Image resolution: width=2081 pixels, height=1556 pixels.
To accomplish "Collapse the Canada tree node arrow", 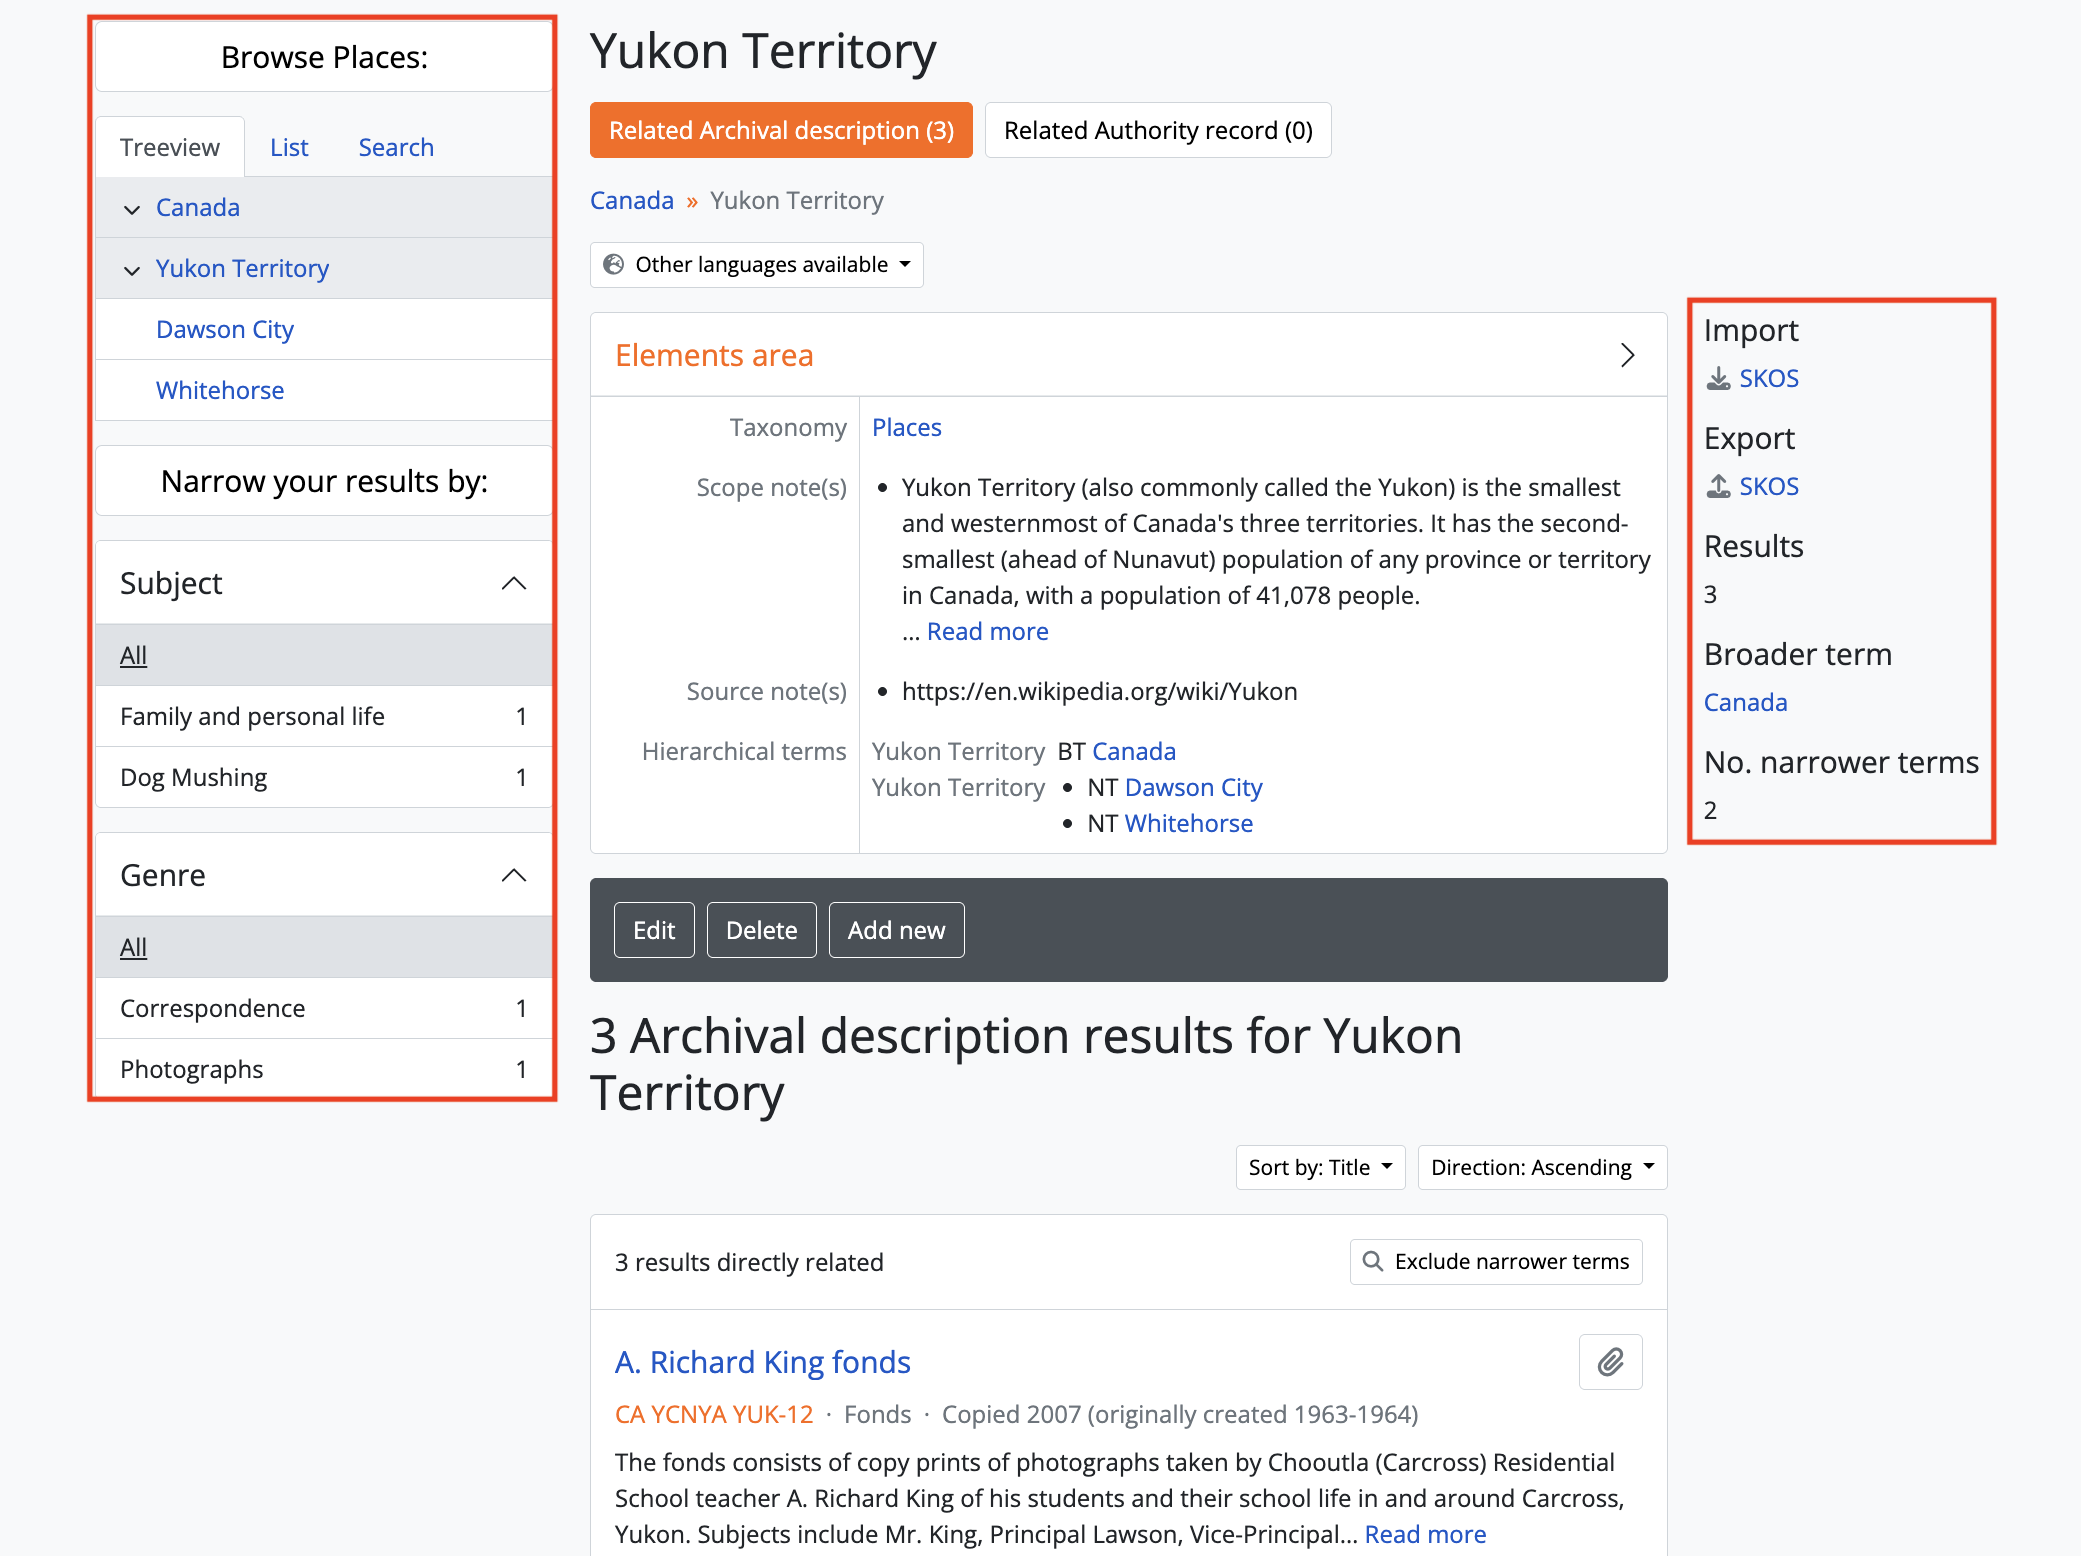I will click(131, 208).
